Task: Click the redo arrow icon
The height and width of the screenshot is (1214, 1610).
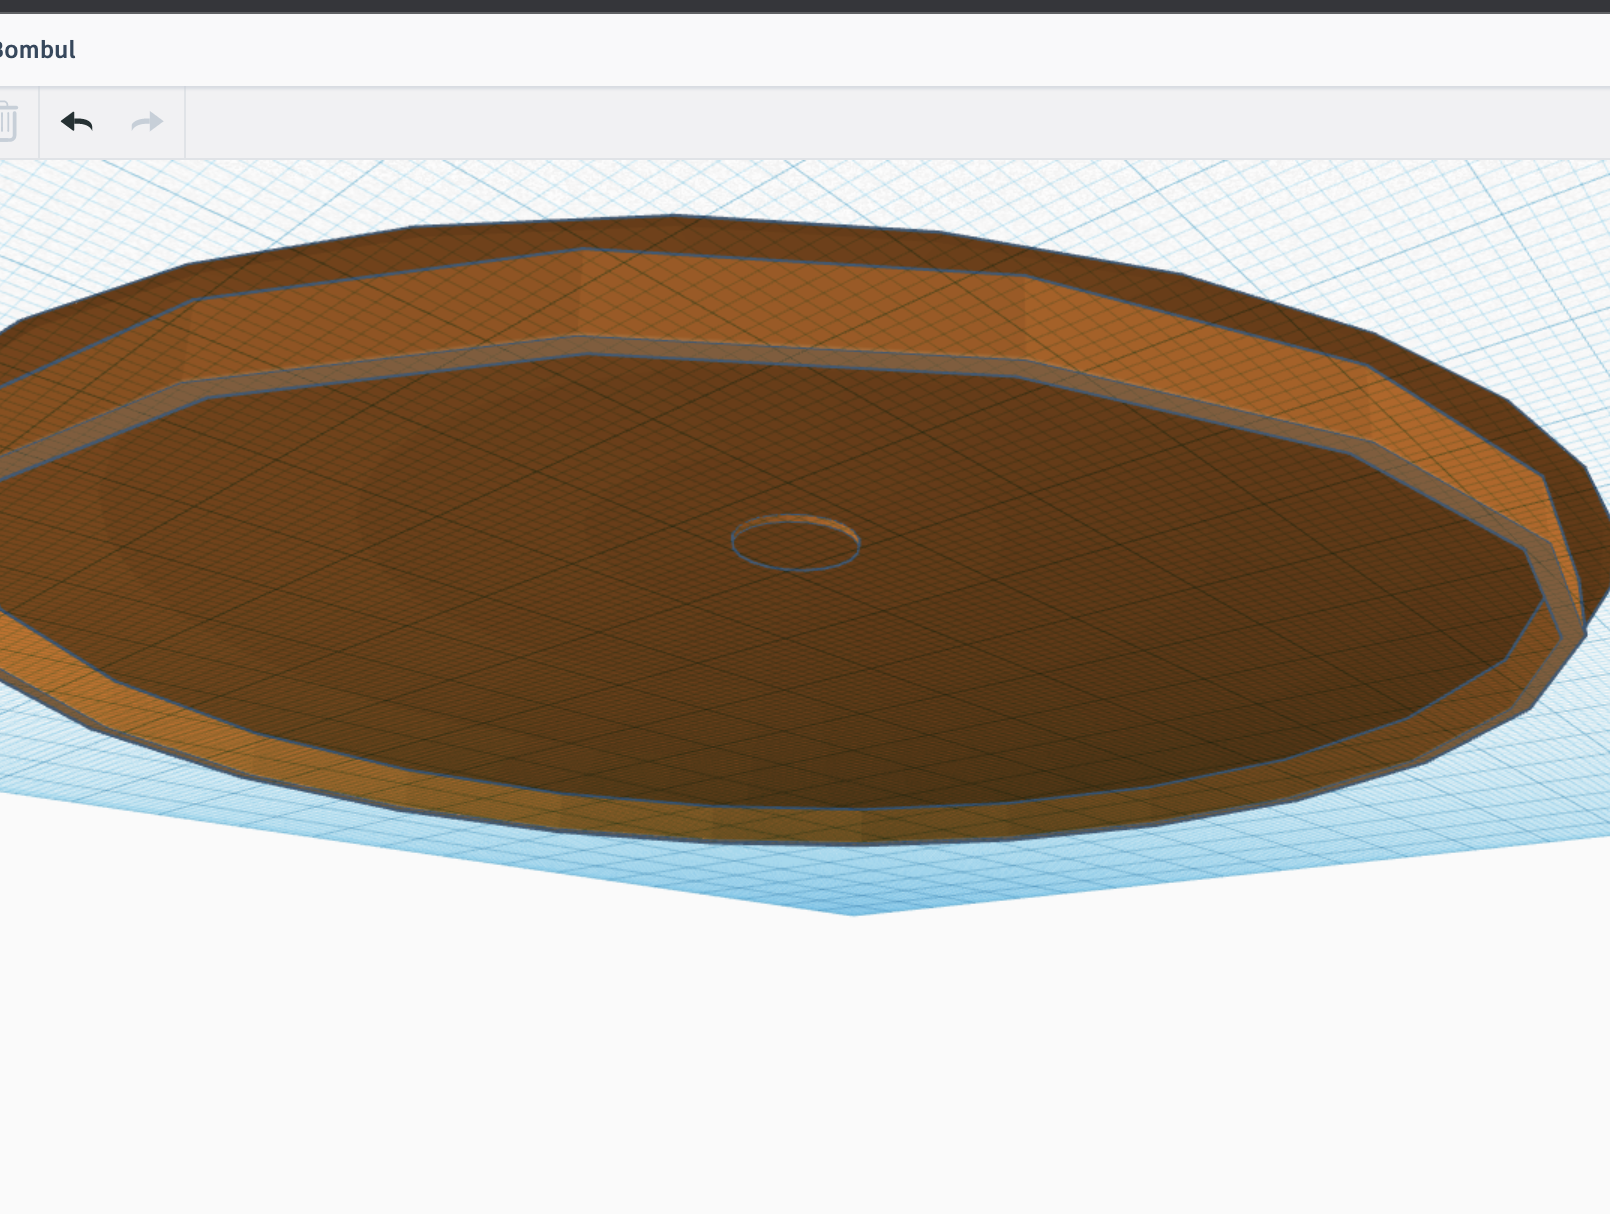Action: click(147, 122)
